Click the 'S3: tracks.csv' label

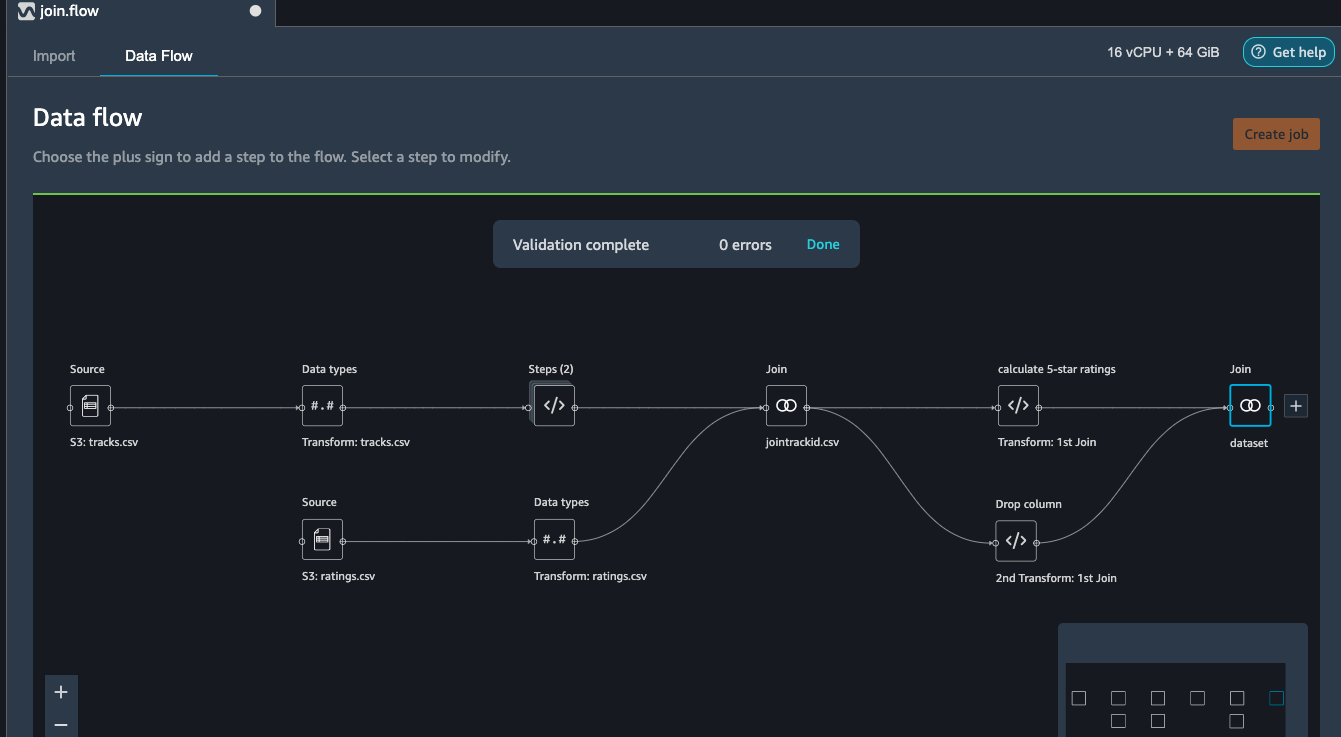tap(104, 442)
